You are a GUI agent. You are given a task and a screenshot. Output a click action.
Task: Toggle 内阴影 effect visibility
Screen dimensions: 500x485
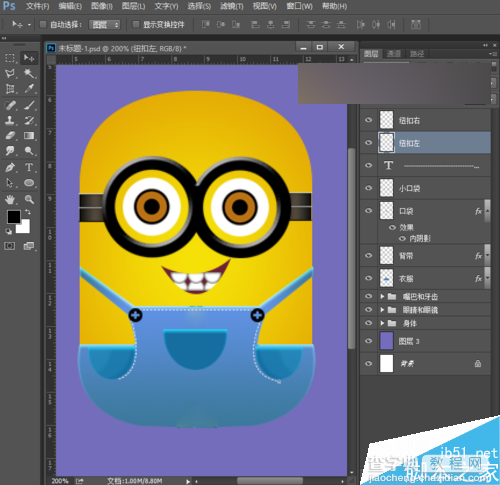point(402,239)
